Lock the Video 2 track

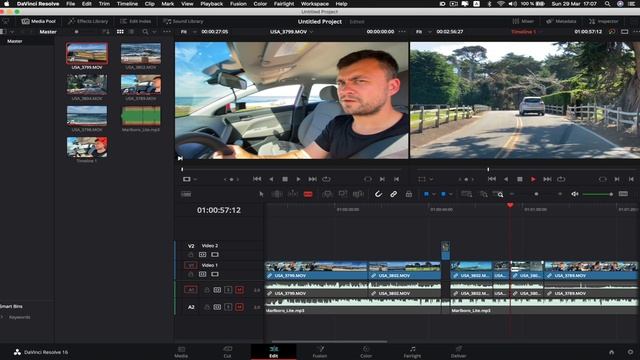pos(191,255)
